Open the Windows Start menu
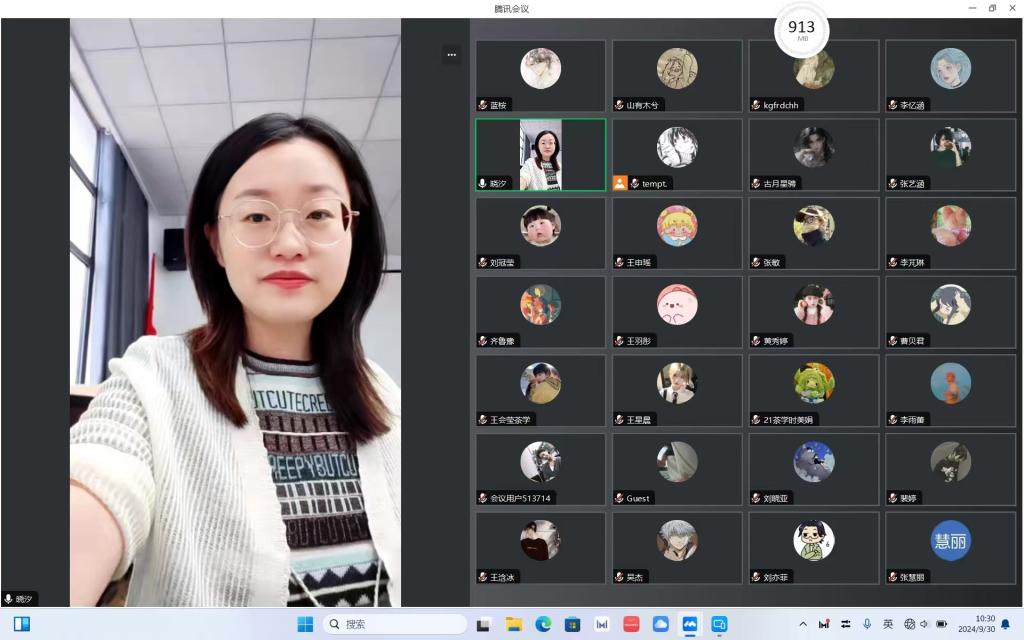 tap(305, 624)
